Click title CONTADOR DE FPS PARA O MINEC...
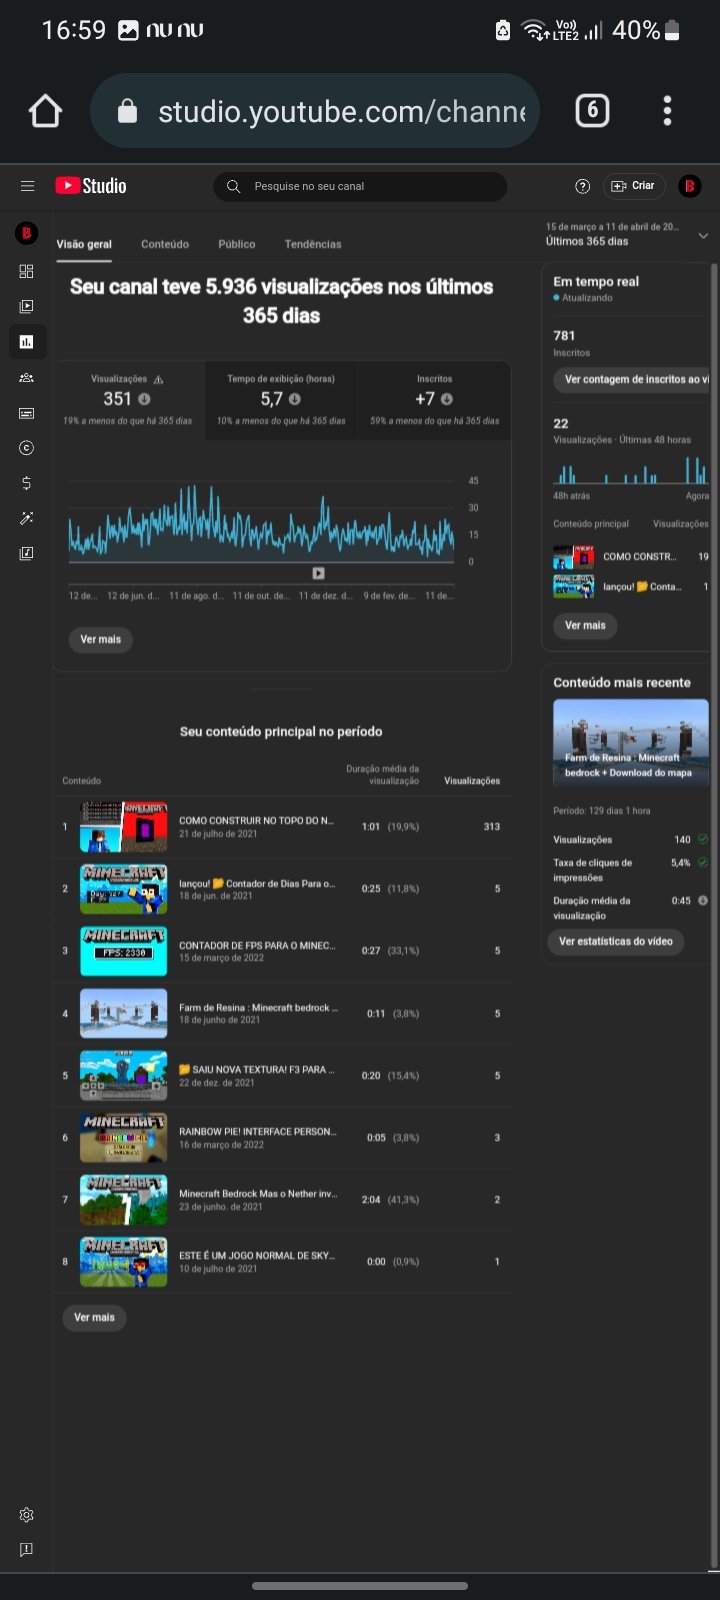The width and height of the screenshot is (720, 1600). 256,945
